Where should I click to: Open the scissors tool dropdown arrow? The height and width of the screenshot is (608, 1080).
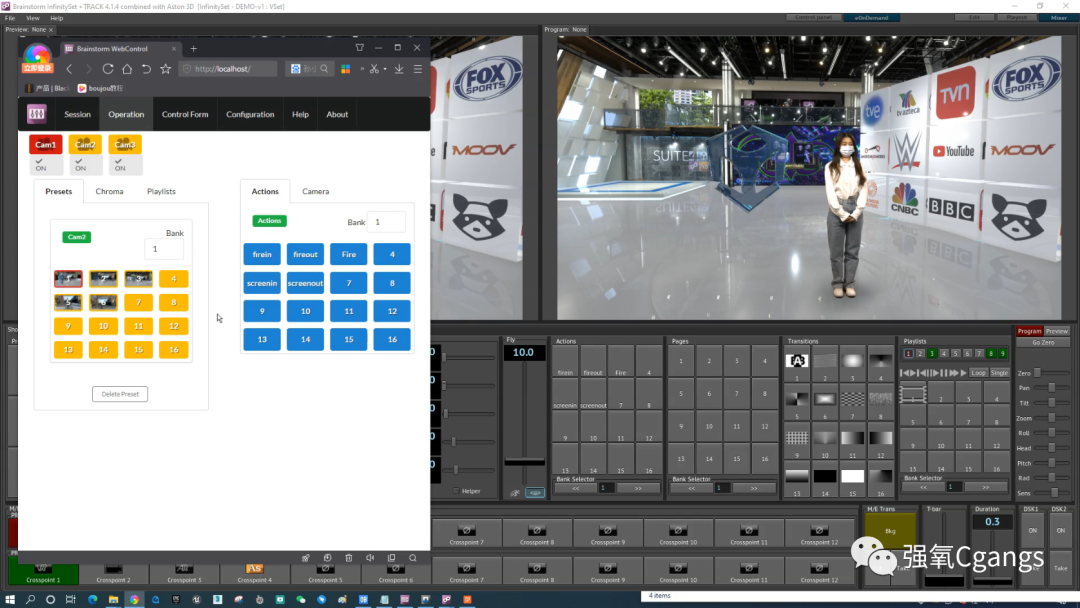[x=384, y=69]
